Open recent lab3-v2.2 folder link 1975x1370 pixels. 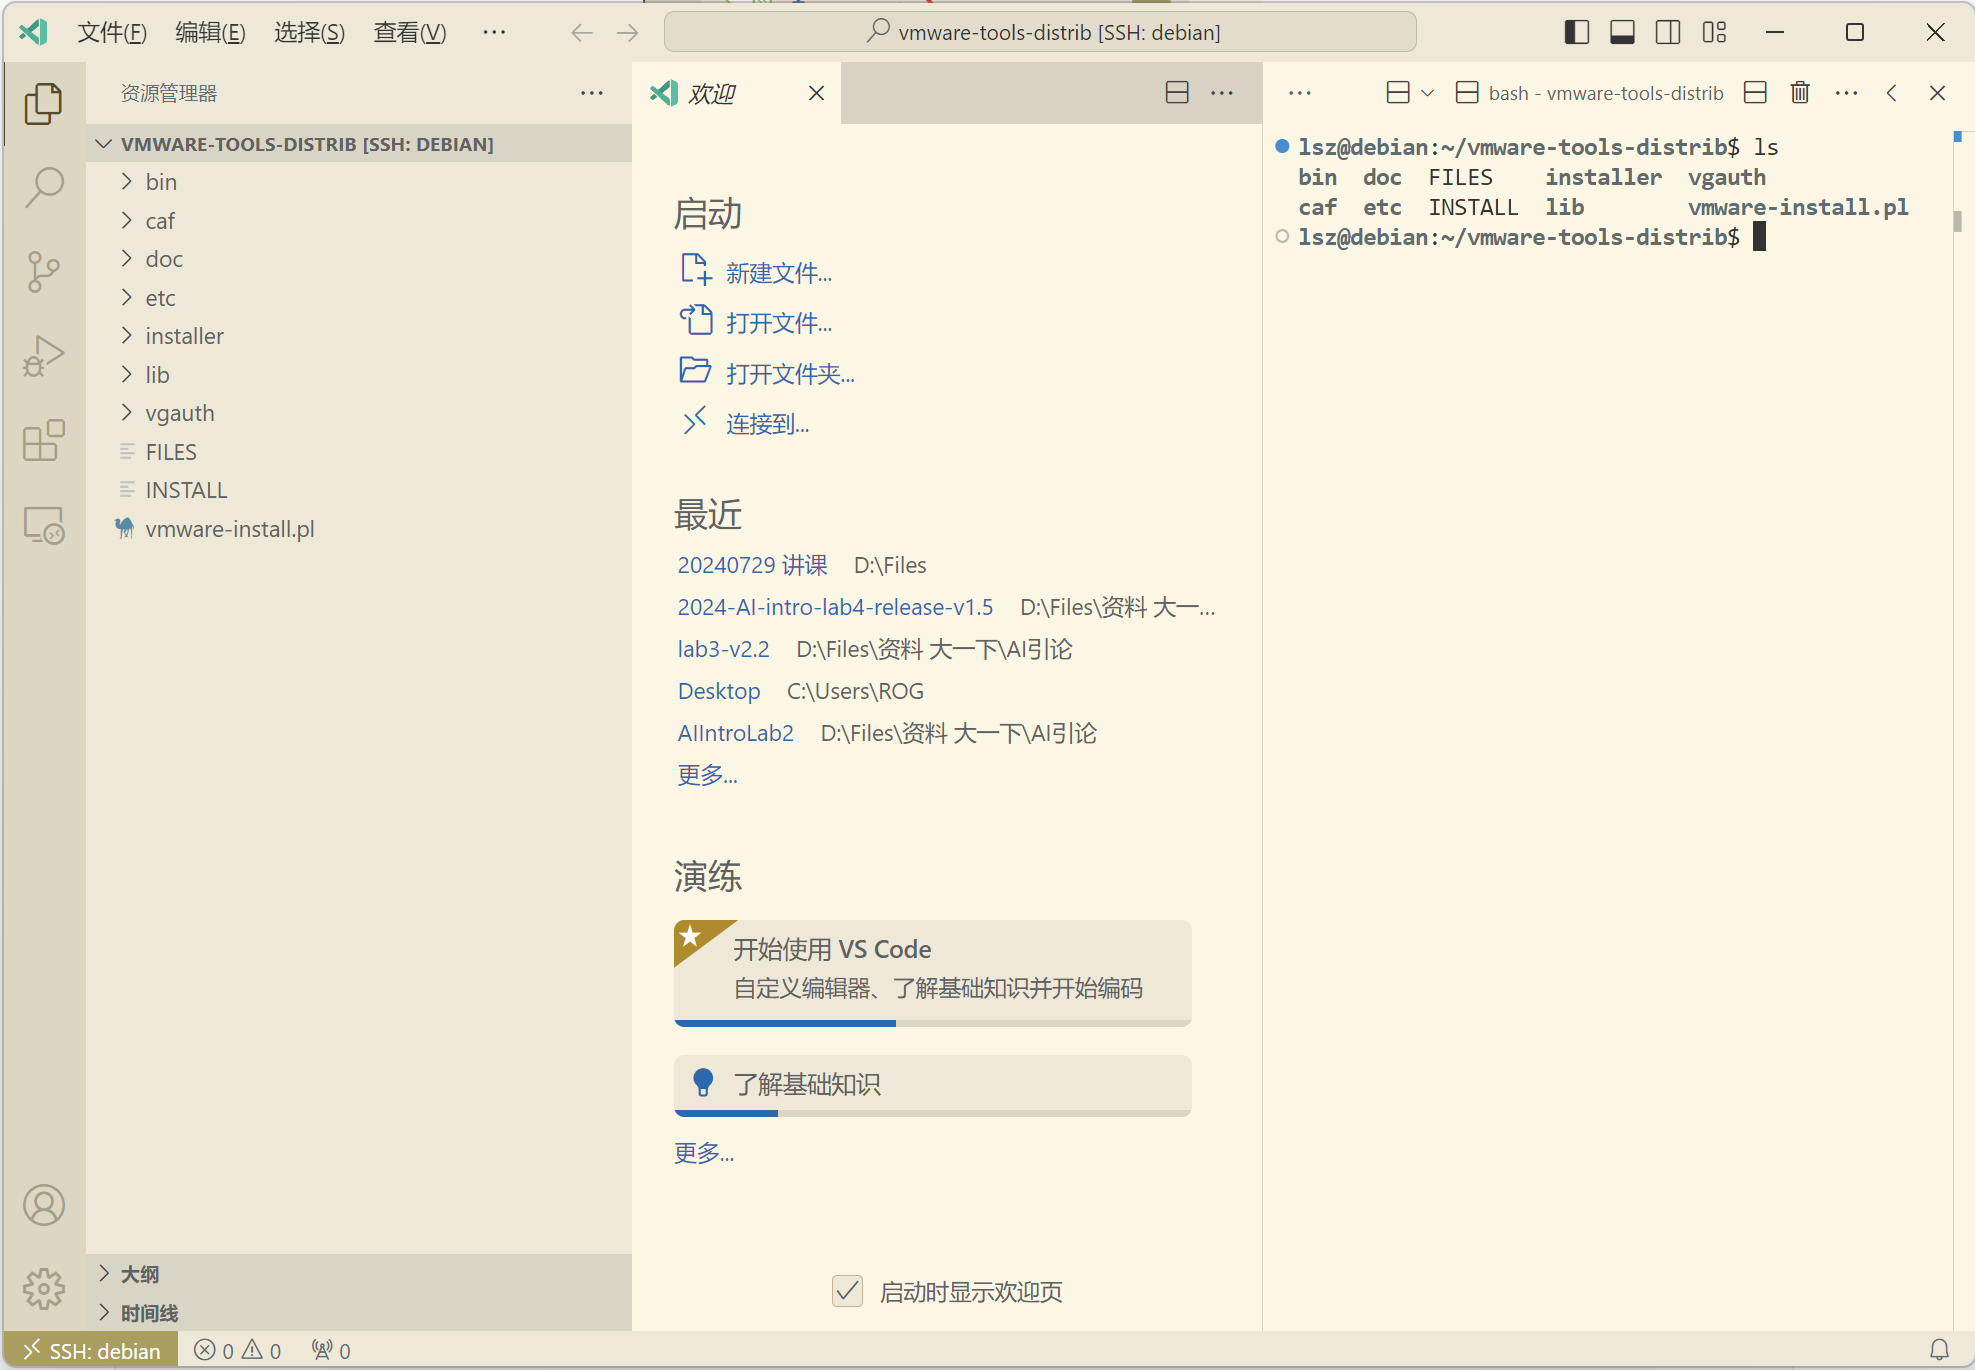(723, 649)
